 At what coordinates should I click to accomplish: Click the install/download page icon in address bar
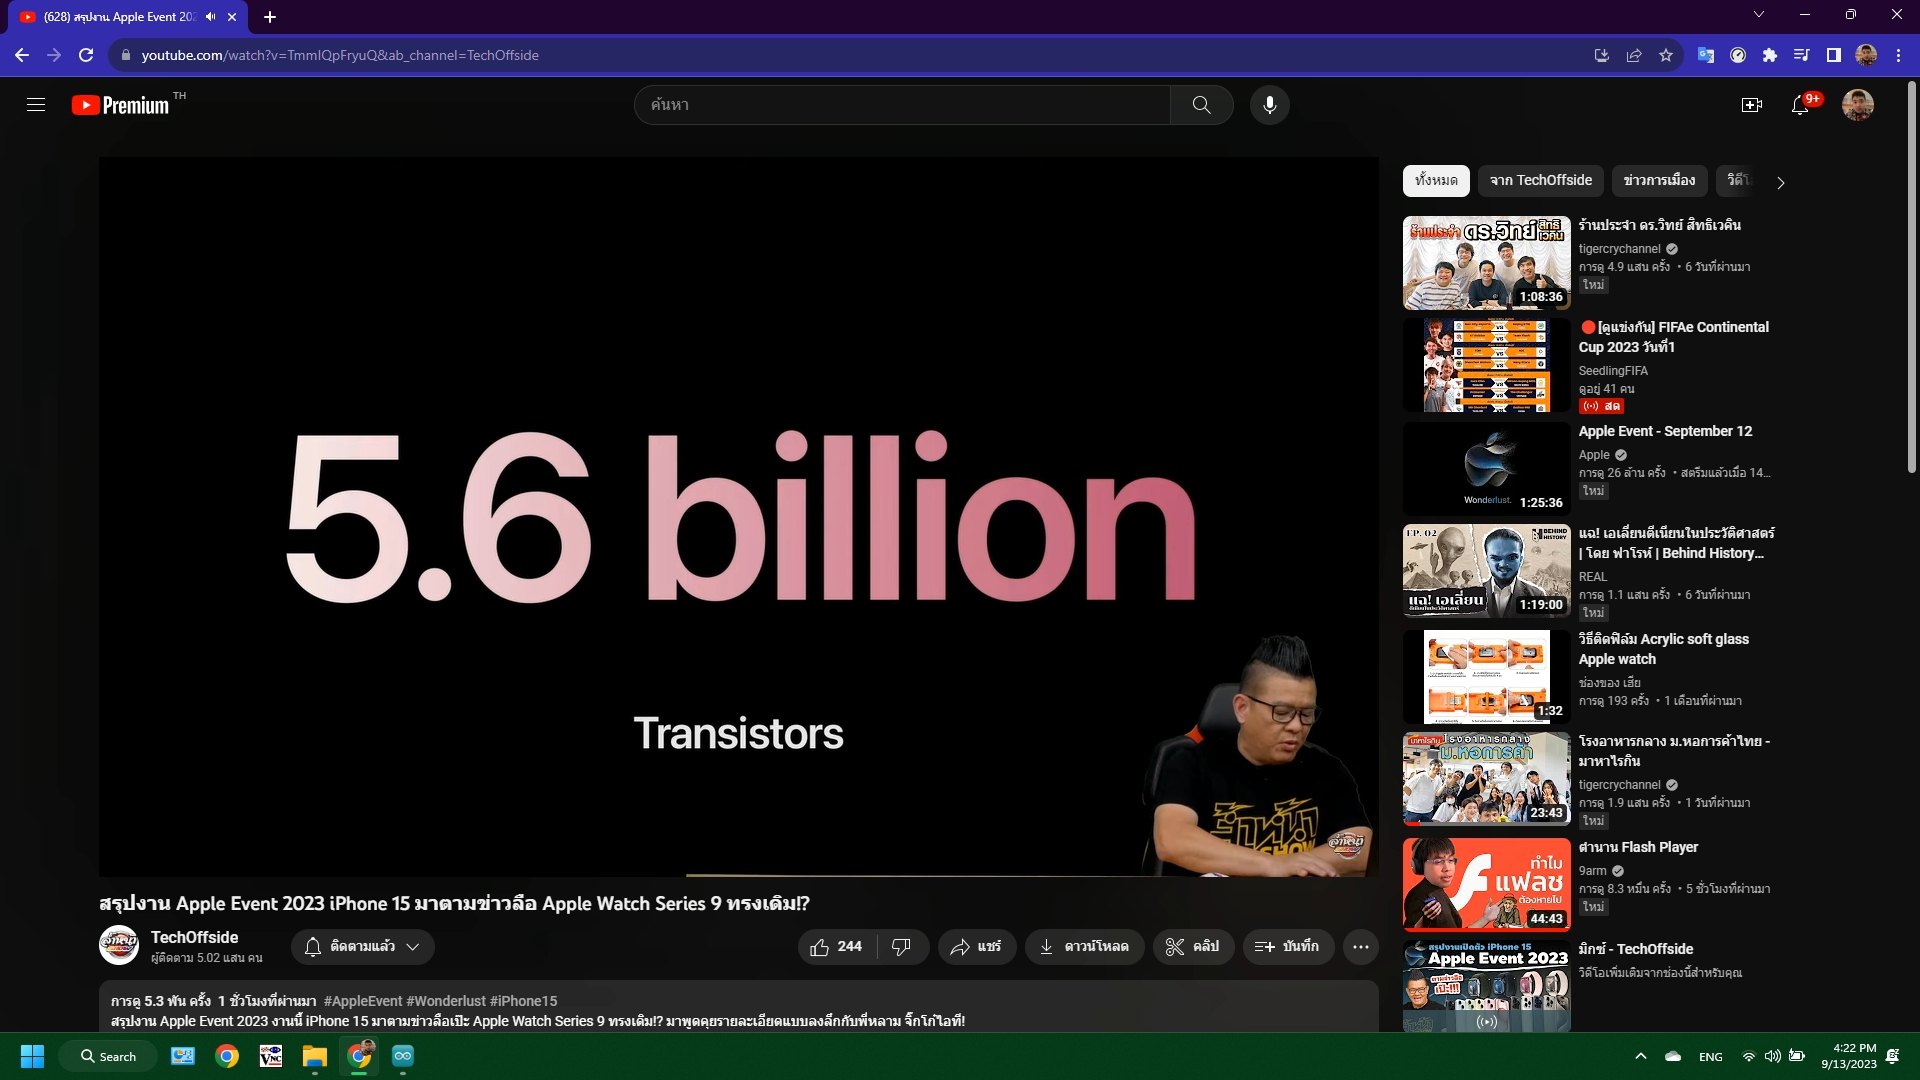tap(1602, 55)
